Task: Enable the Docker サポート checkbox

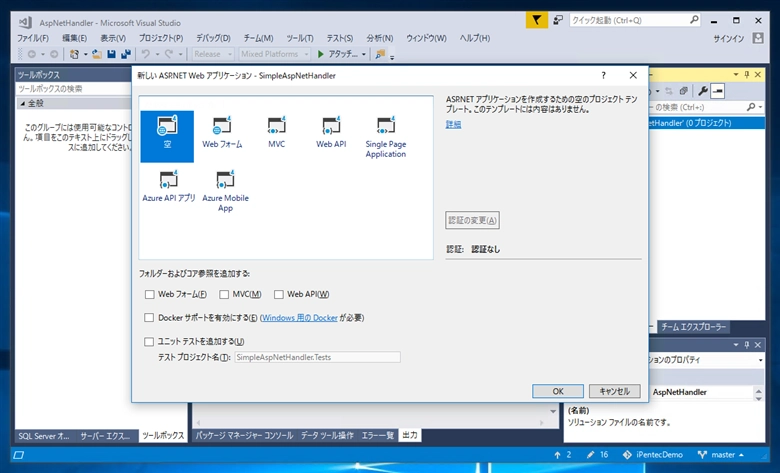Action: pos(149,318)
